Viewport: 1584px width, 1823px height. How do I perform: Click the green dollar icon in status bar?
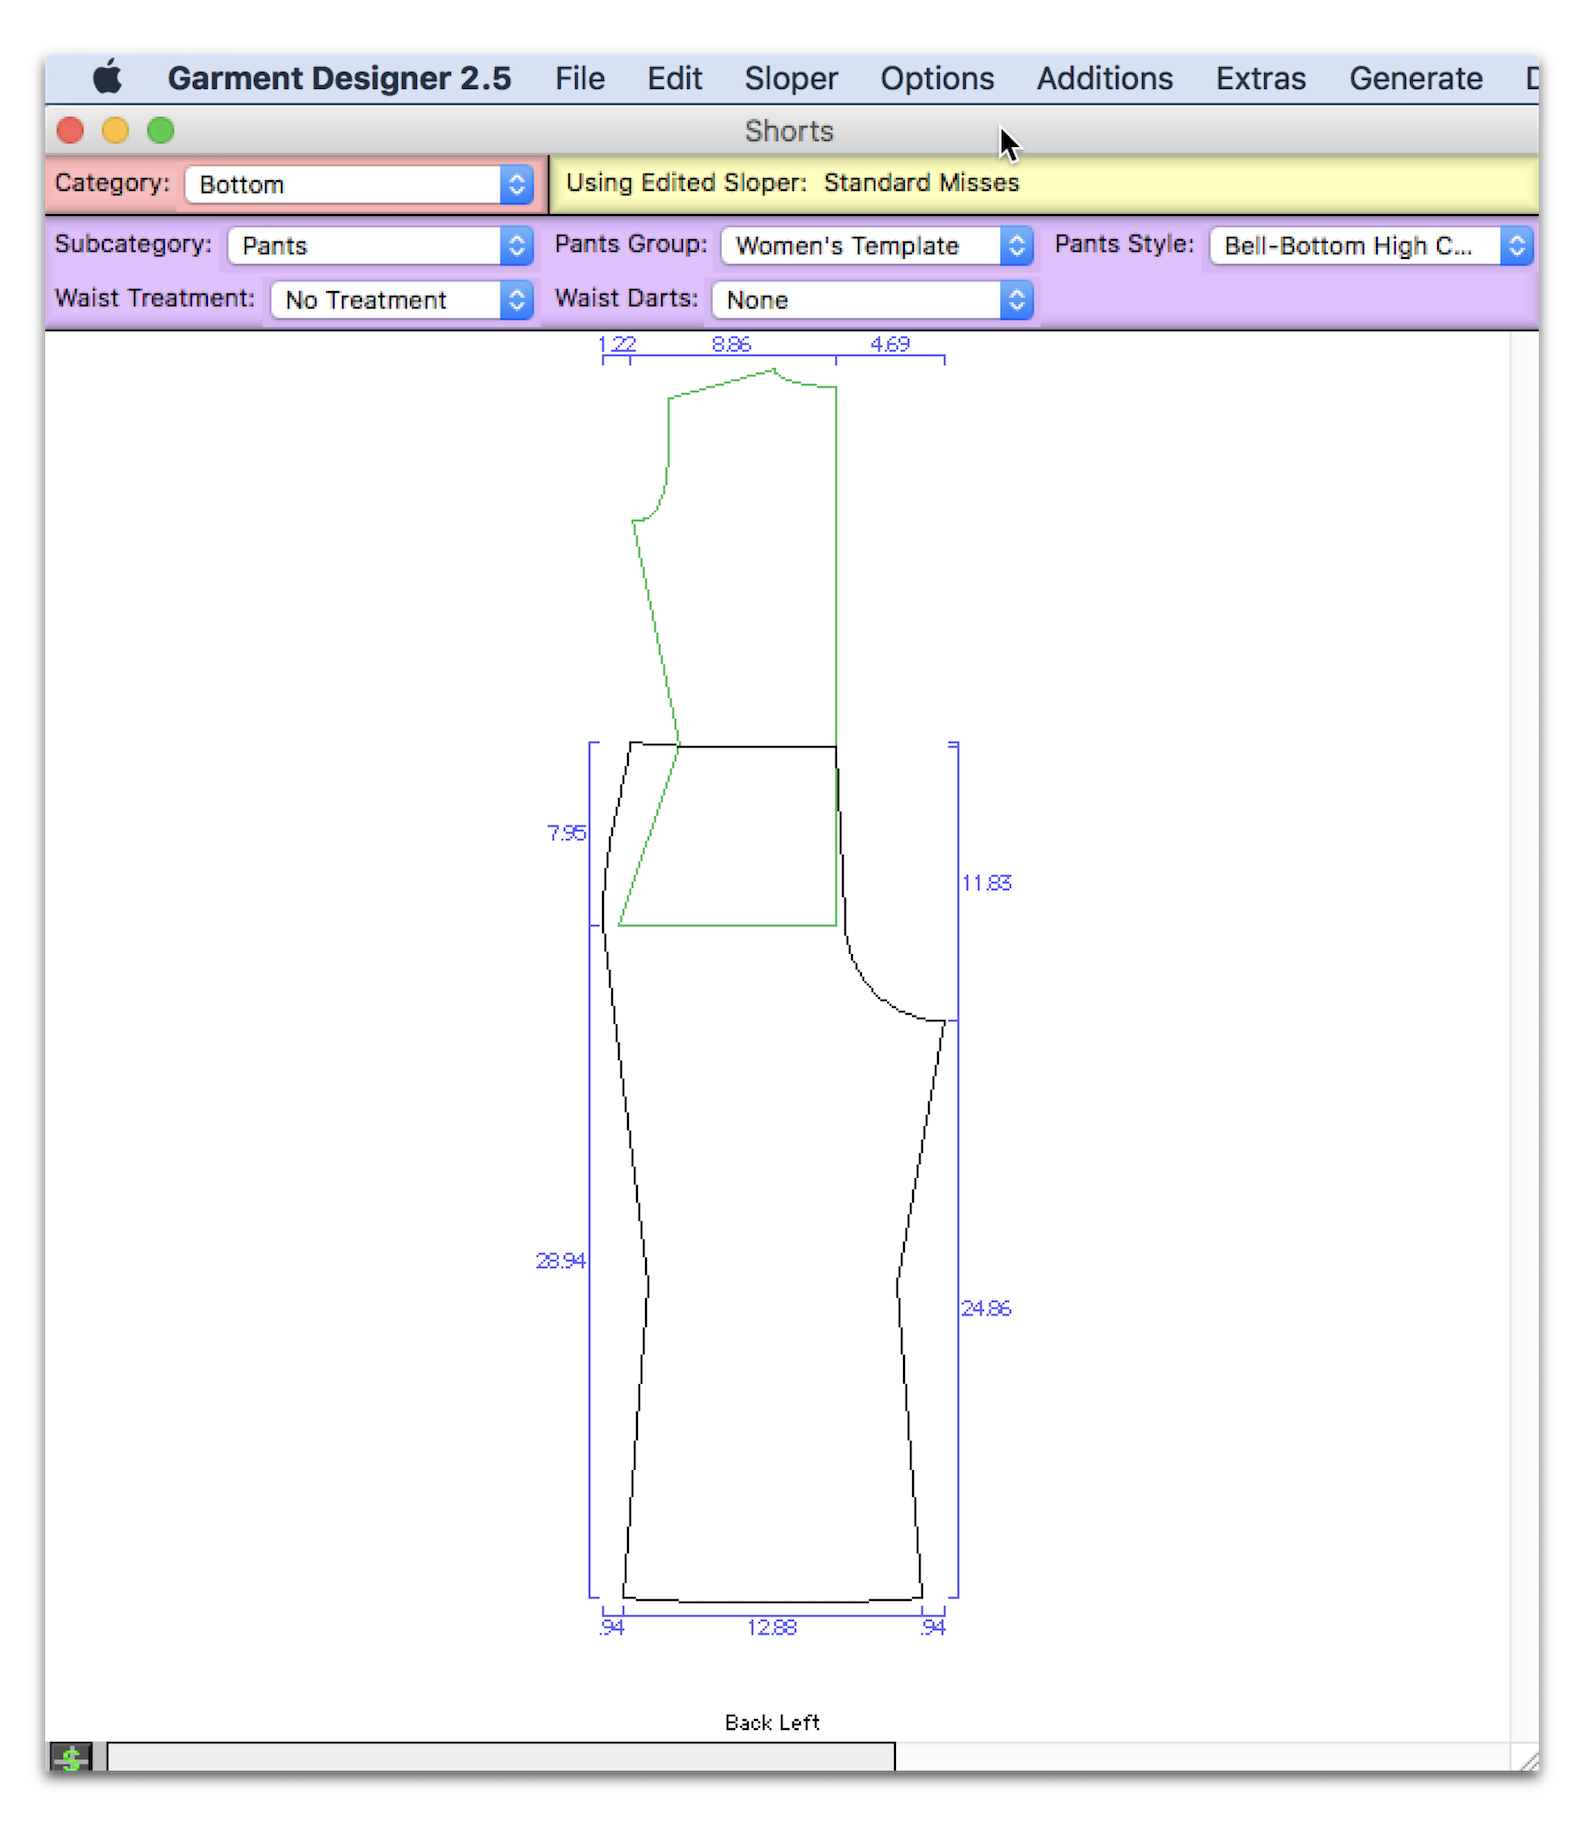tap(71, 1757)
